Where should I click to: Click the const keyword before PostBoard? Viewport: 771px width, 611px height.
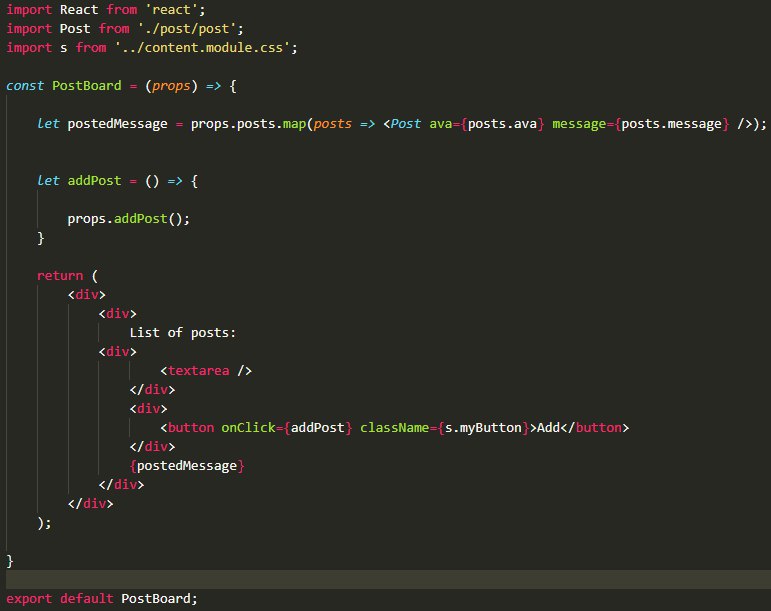(x=25, y=86)
